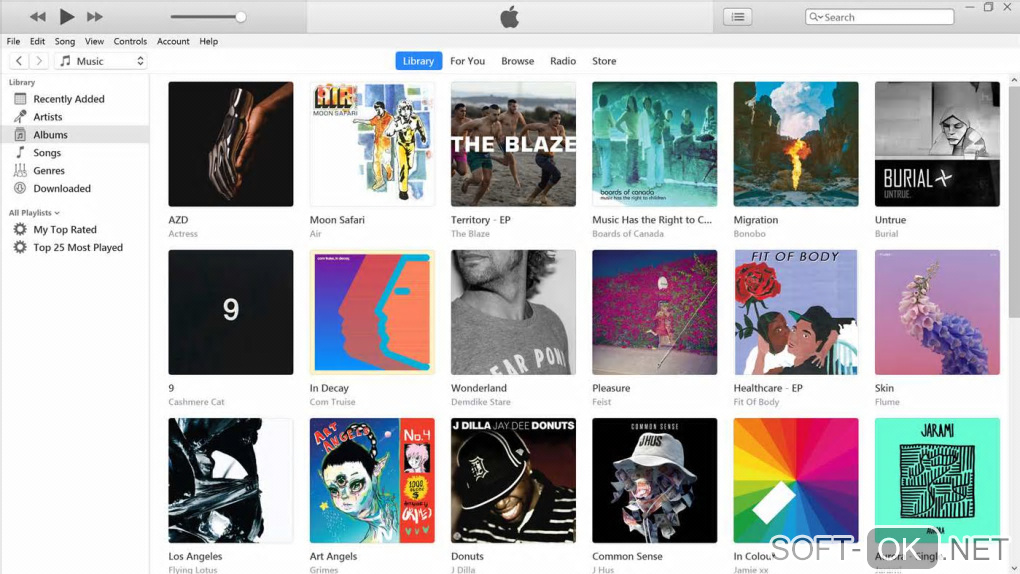Select Recently Added in the sidebar

point(68,99)
